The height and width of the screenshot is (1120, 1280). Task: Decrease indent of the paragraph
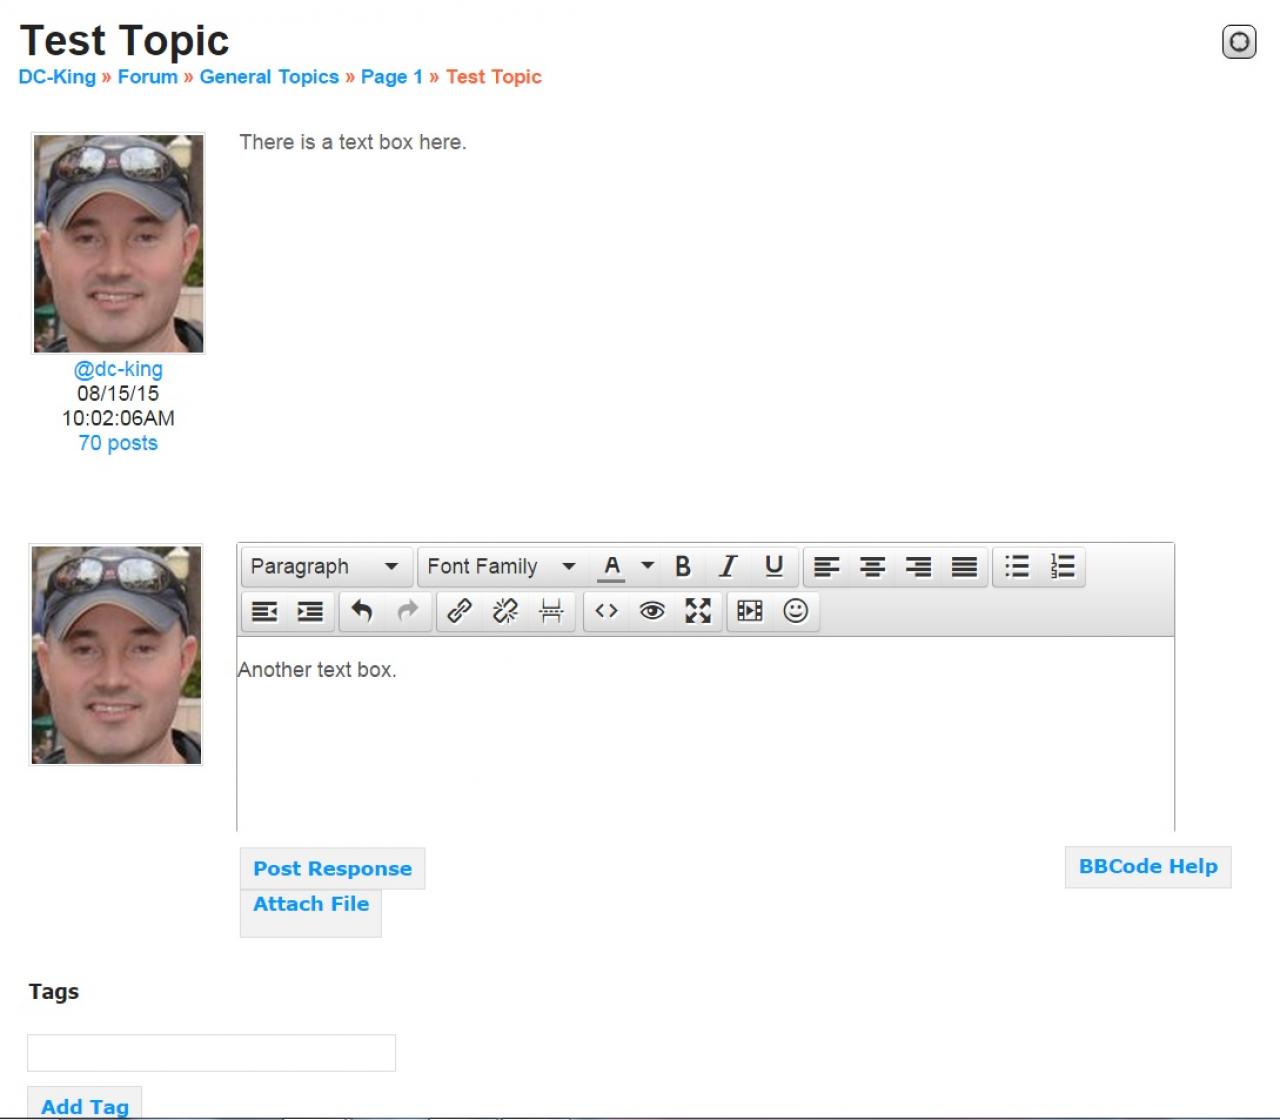click(x=265, y=611)
